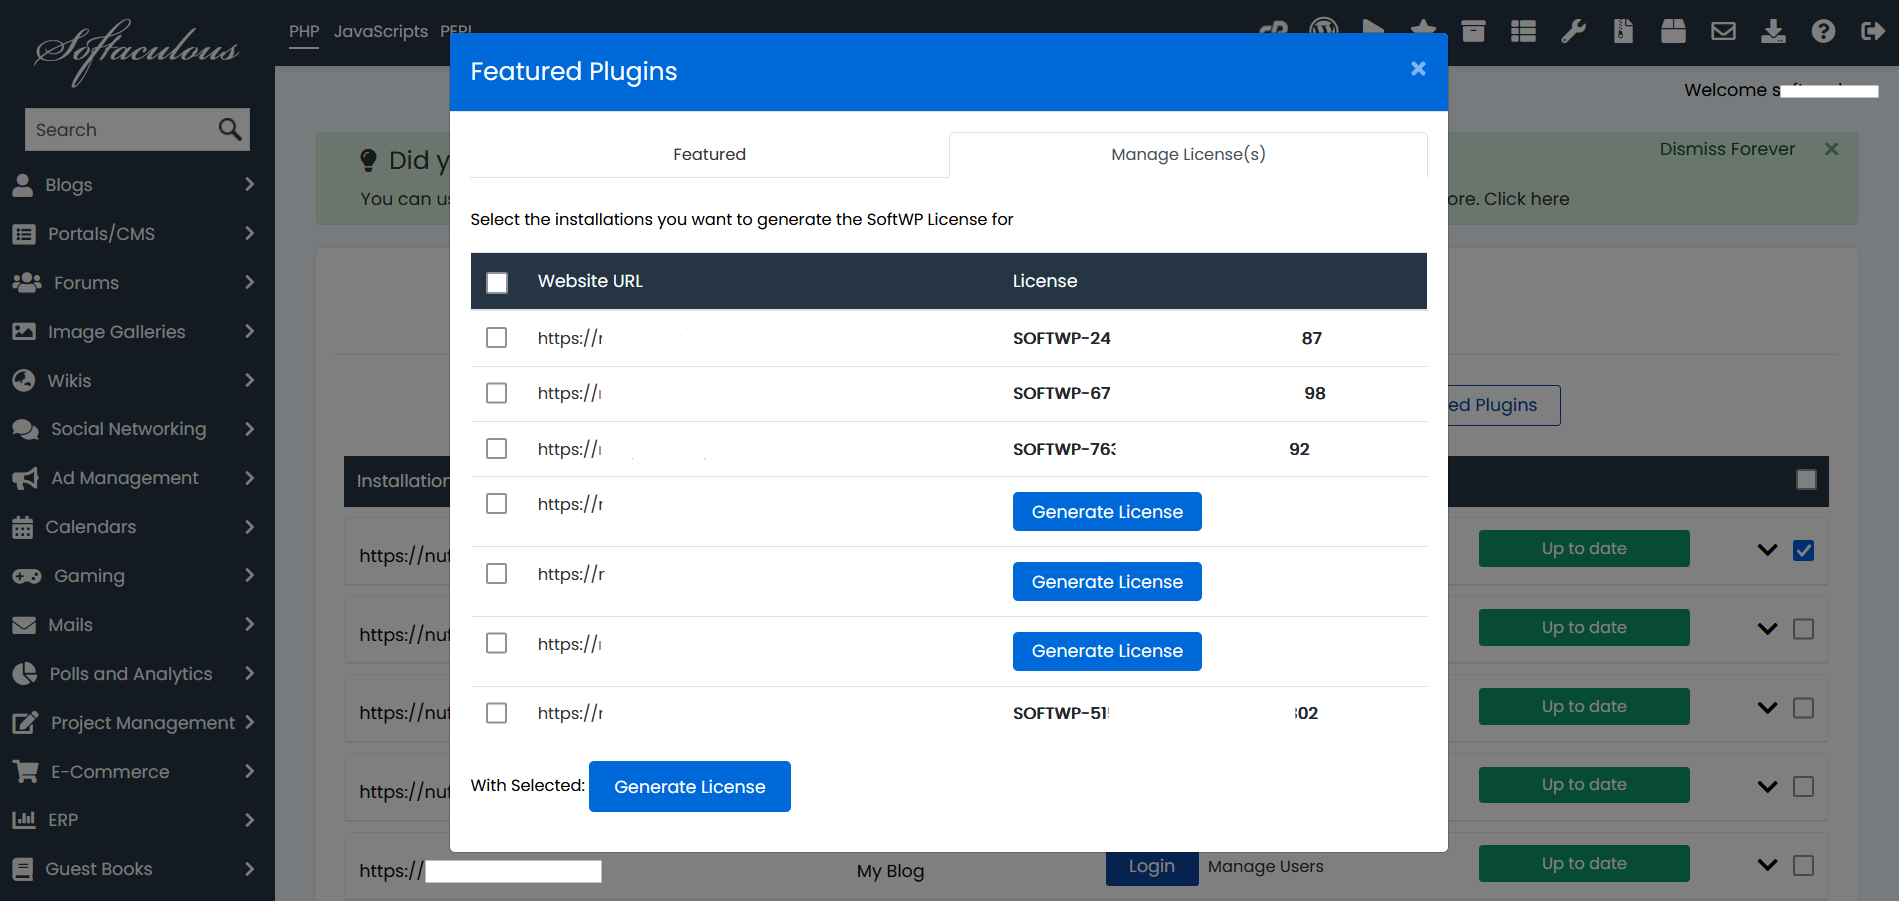This screenshot has width=1899, height=901.
Task: Check the box for license SOFTWP-76 row
Action: (497, 449)
